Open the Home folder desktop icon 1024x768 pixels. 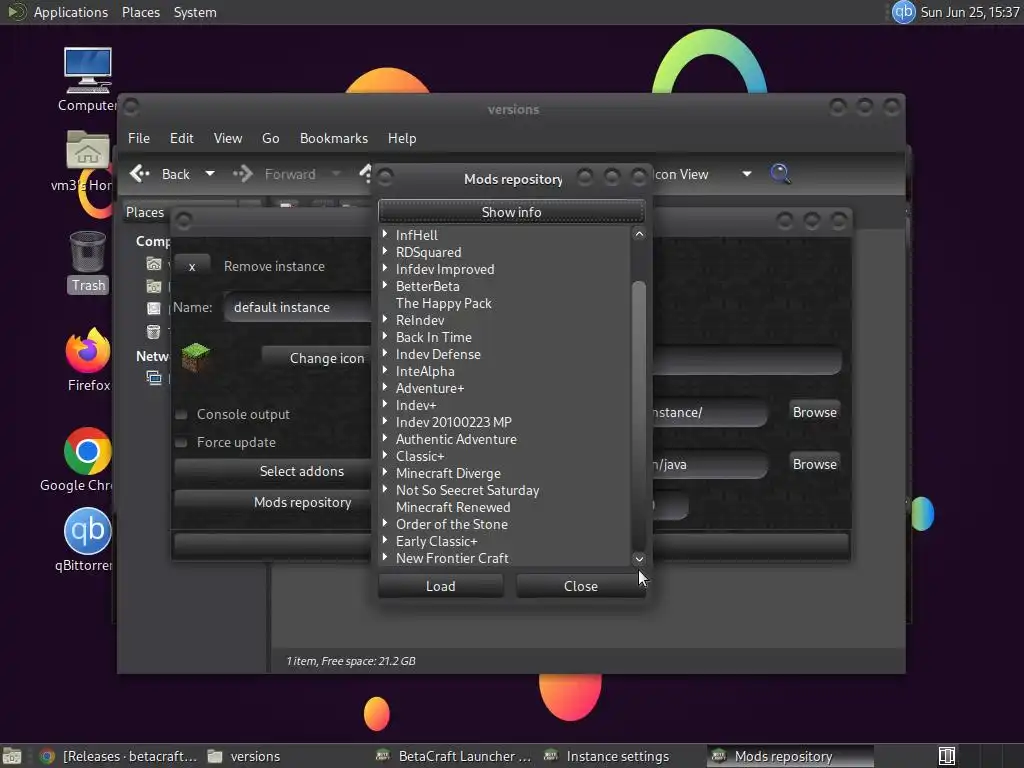tap(88, 151)
